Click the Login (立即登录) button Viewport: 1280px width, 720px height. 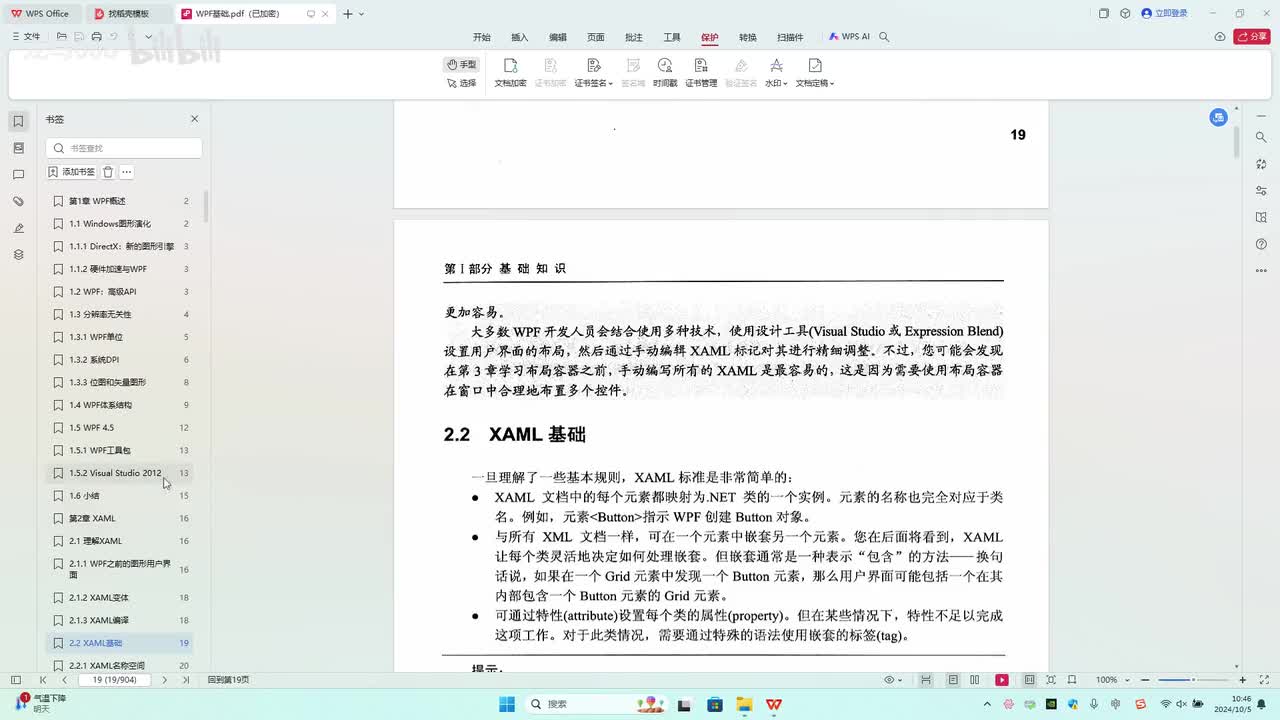(x=1164, y=14)
